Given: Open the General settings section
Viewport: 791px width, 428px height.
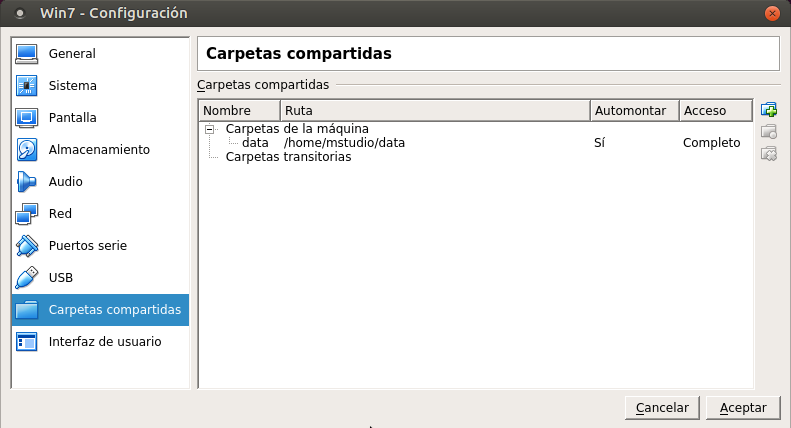Looking at the screenshot, I should click(100, 54).
